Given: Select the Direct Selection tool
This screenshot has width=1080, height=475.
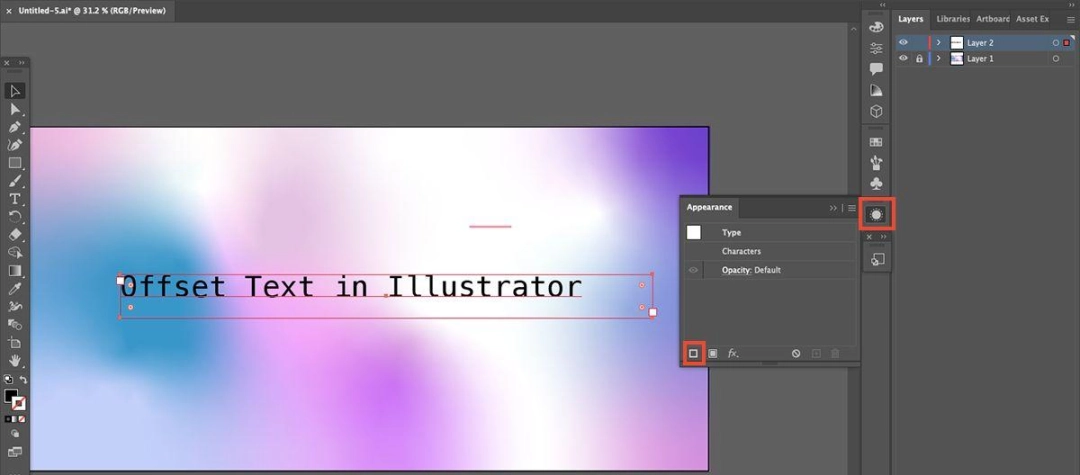Looking at the screenshot, I should tap(14, 109).
